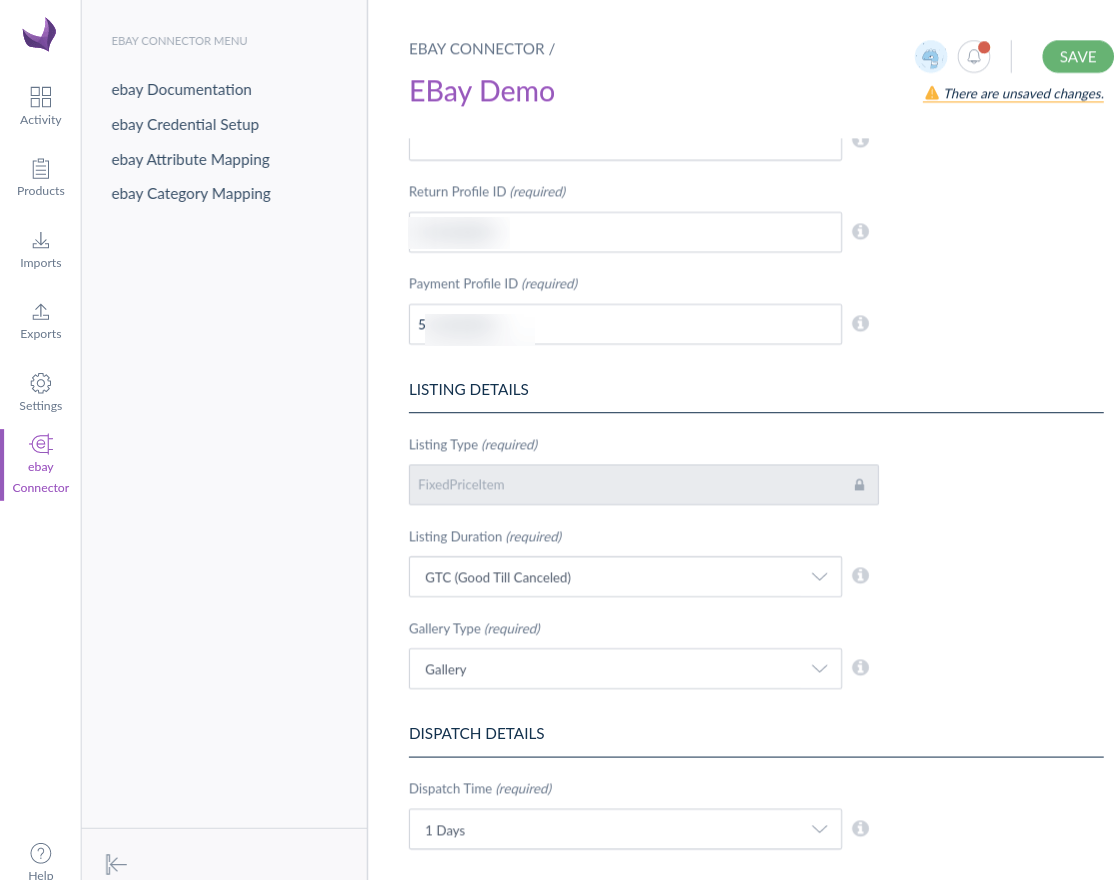The height and width of the screenshot is (880, 1120).
Task: Open the Listing Duration dropdown
Action: point(625,577)
